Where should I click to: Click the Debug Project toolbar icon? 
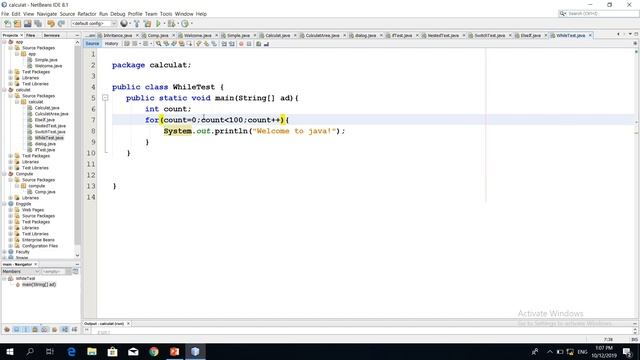(x=171, y=24)
